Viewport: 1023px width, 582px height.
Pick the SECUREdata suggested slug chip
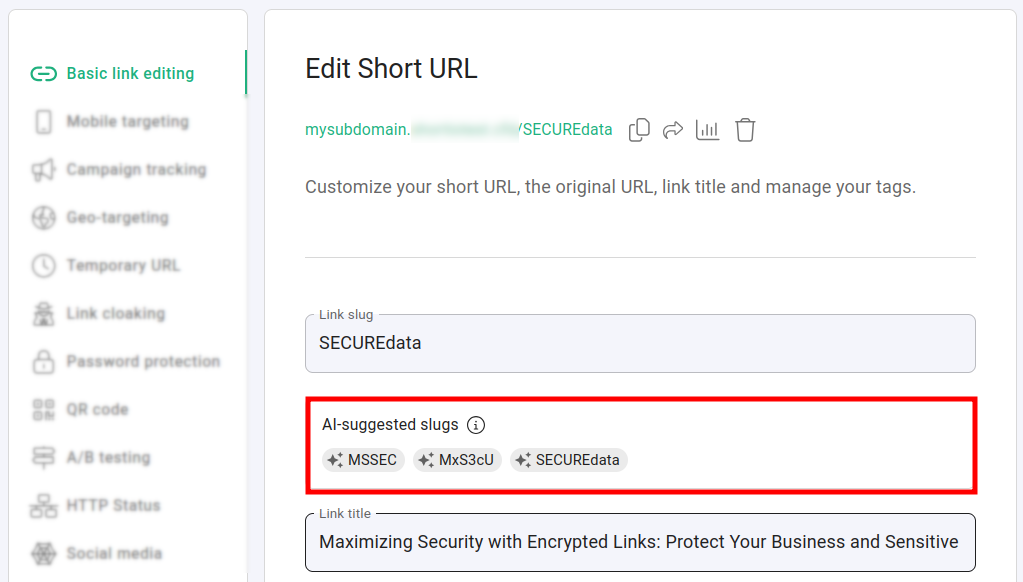pyautogui.click(x=568, y=460)
